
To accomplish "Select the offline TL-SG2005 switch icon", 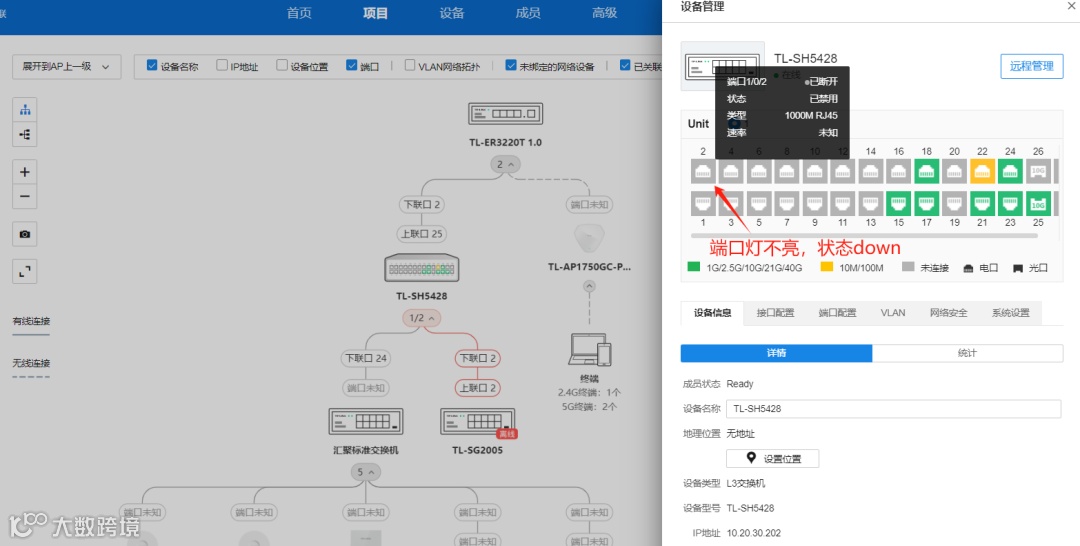I will click(x=477, y=422).
